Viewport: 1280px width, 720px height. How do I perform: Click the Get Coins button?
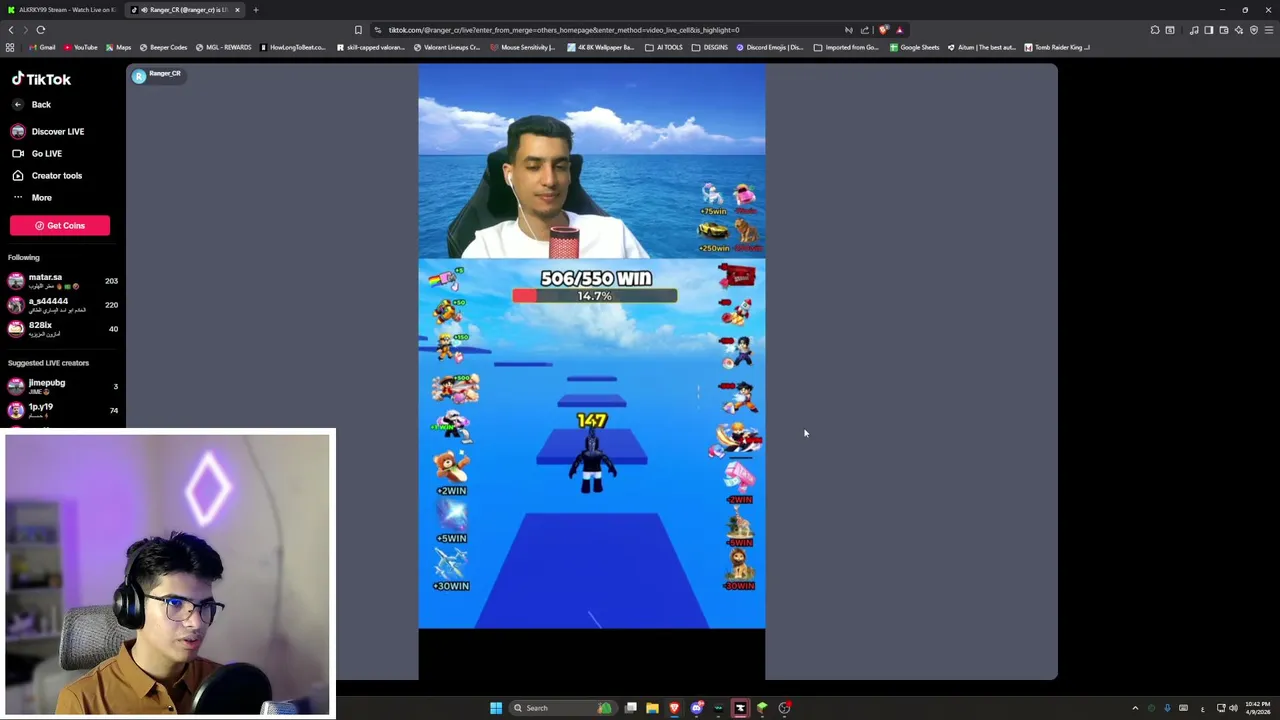click(x=60, y=225)
